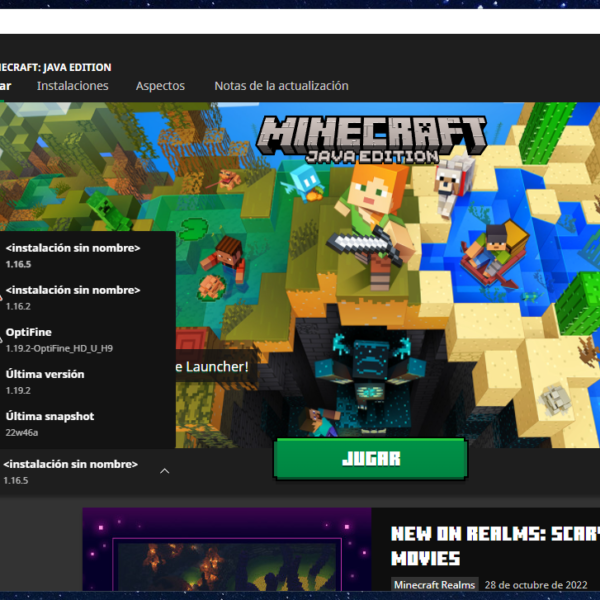
Task: Select the 1.16.5 installation in the list
Action: tap(88, 256)
